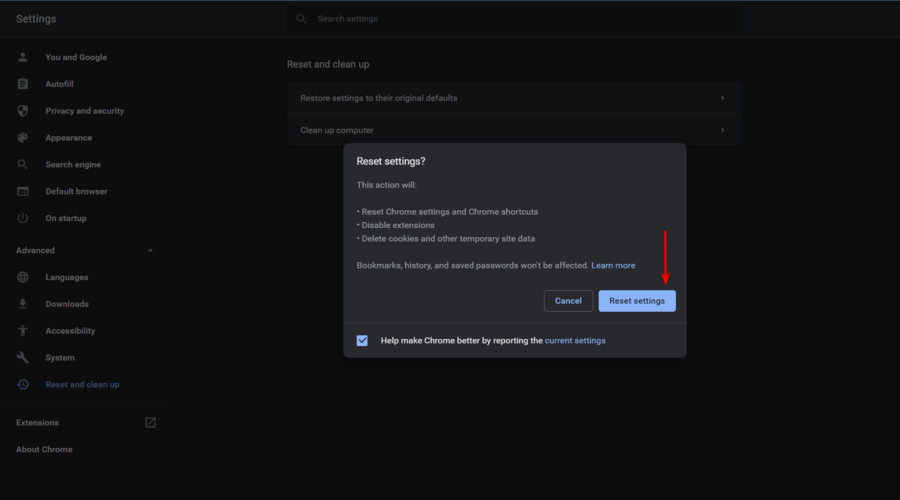Expand Restore settings to original defaults arrow
900x500 pixels.
click(723, 98)
